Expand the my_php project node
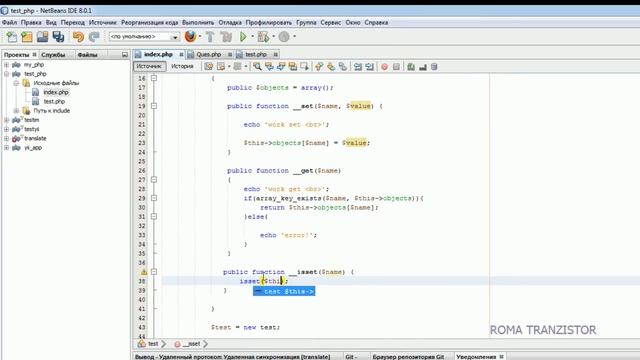 [x=7, y=64]
